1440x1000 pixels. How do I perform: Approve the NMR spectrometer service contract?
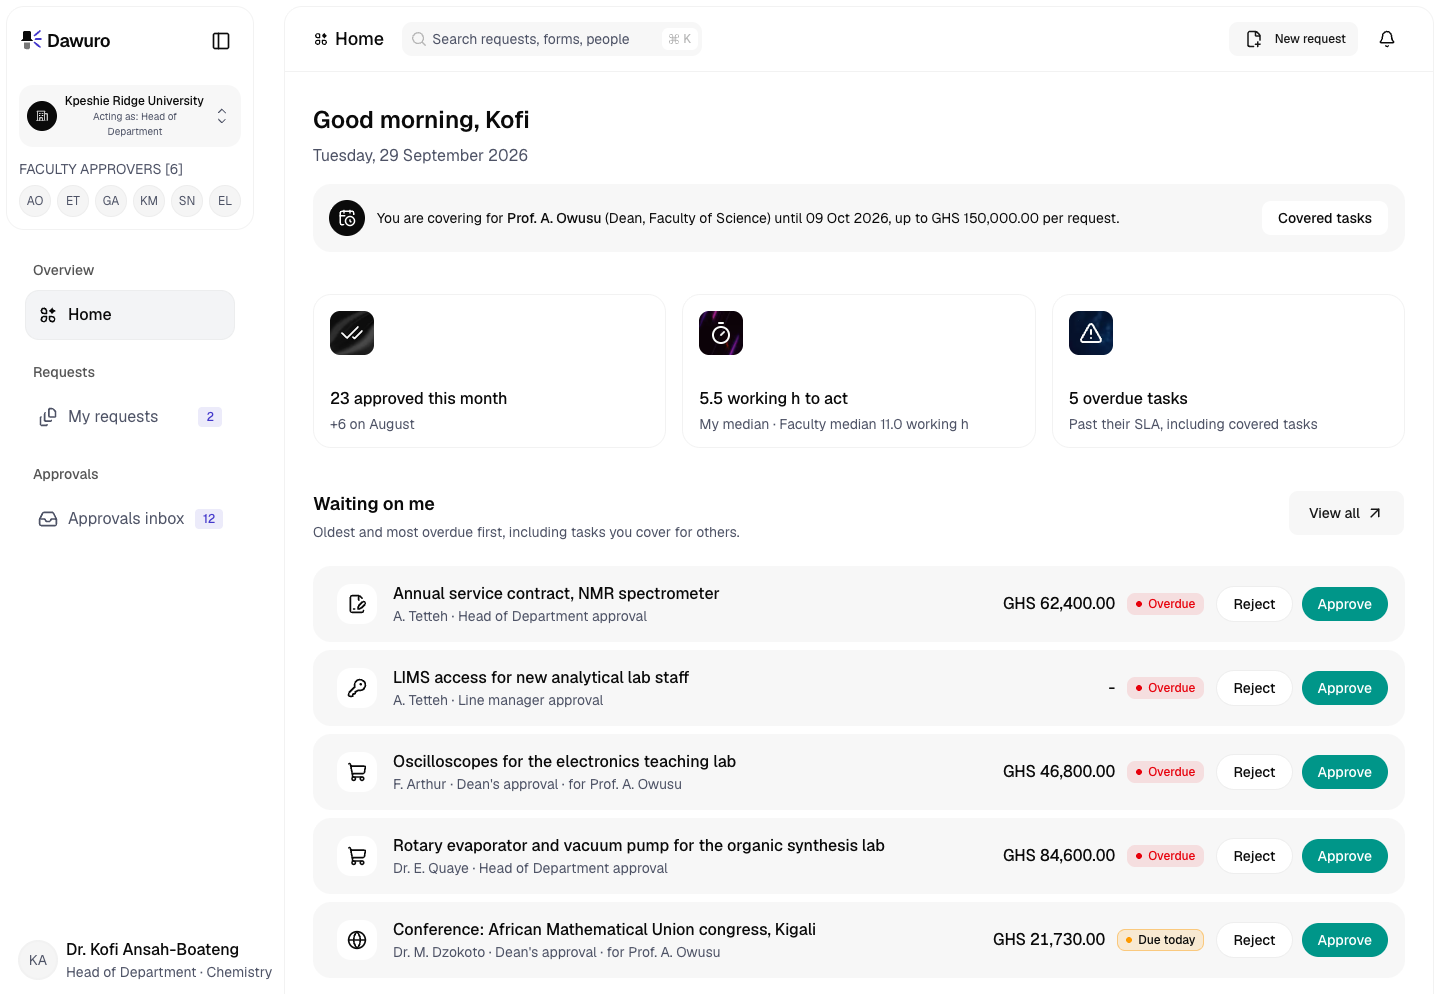1345,604
